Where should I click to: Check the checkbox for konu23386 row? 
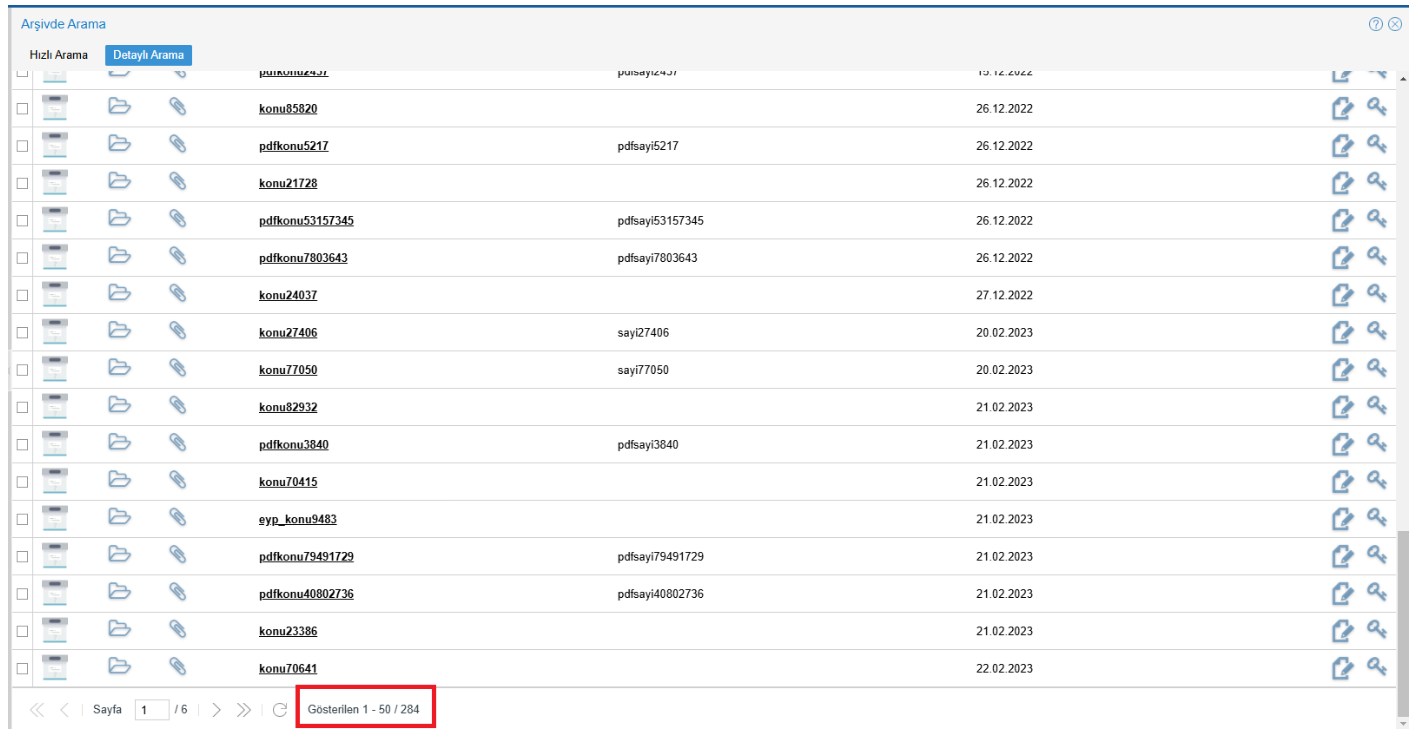22,631
